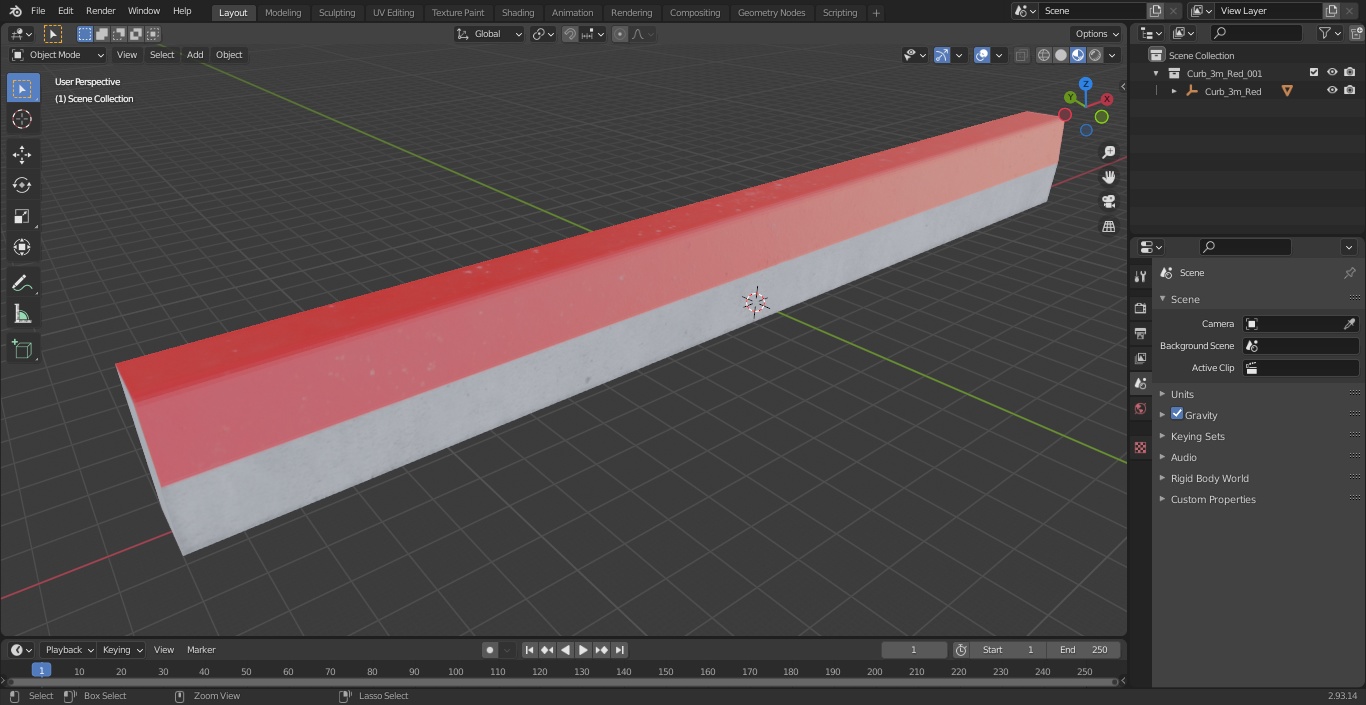This screenshot has width=1366, height=705.
Task: Click the Z axis on navigation gizmo
Action: tap(1086, 84)
